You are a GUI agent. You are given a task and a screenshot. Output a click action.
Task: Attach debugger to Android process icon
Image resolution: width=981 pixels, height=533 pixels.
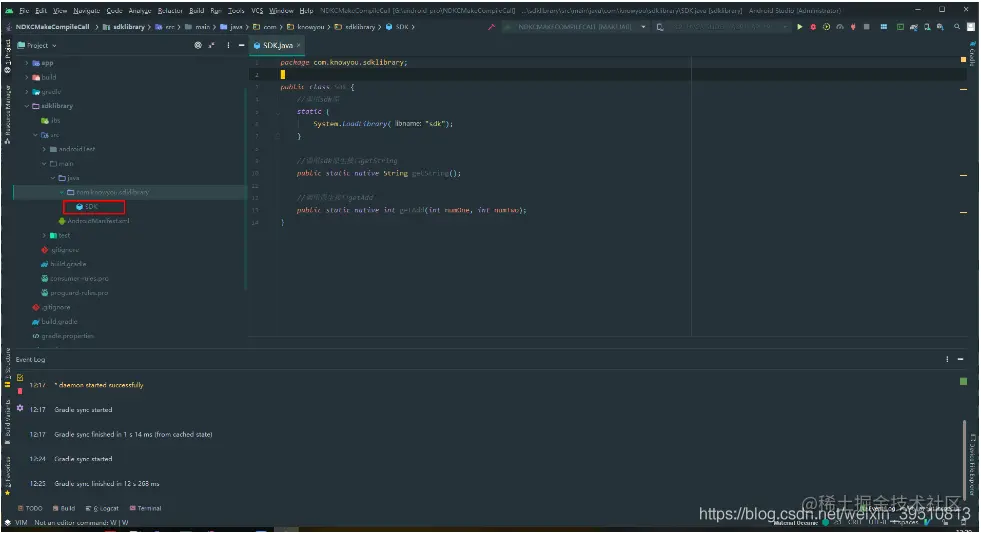click(x=853, y=27)
